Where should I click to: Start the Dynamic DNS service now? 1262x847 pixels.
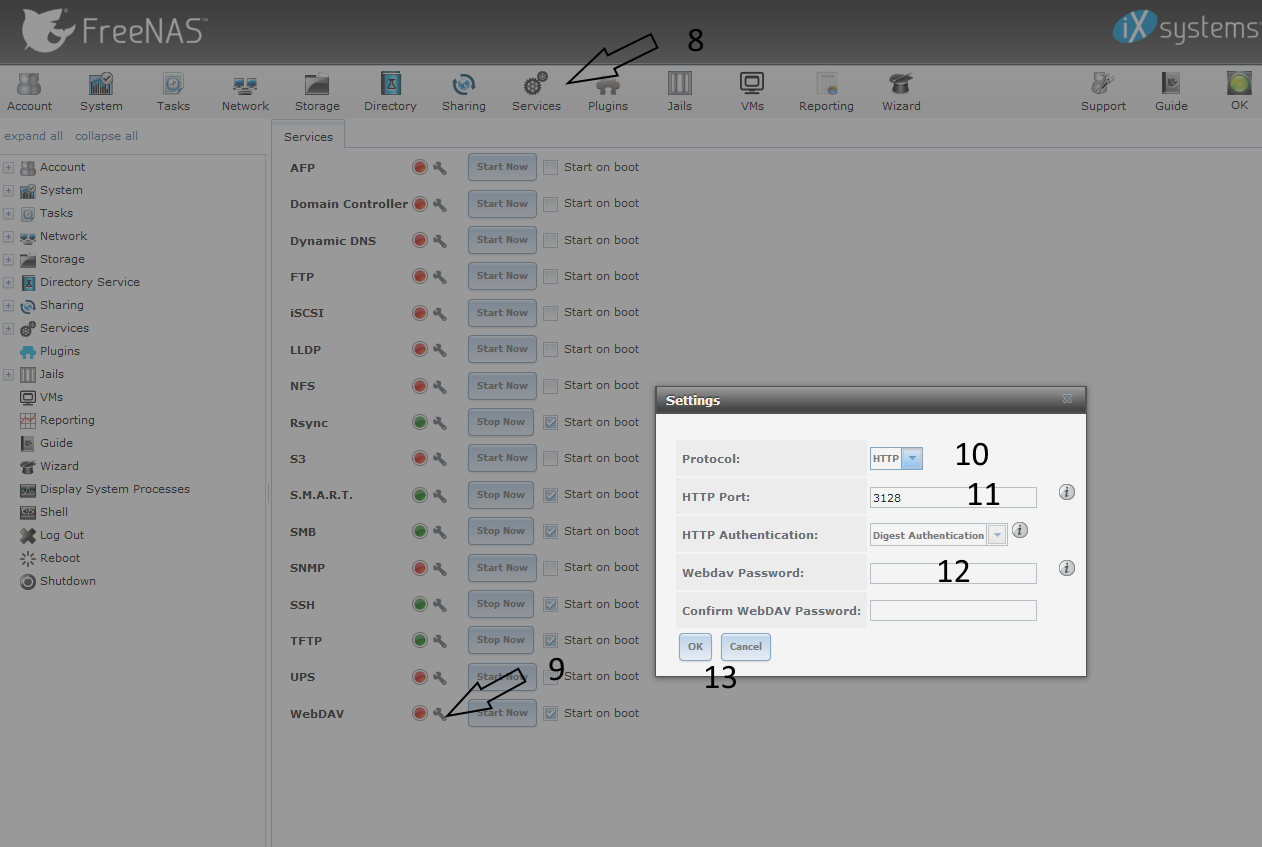coord(502,240)
